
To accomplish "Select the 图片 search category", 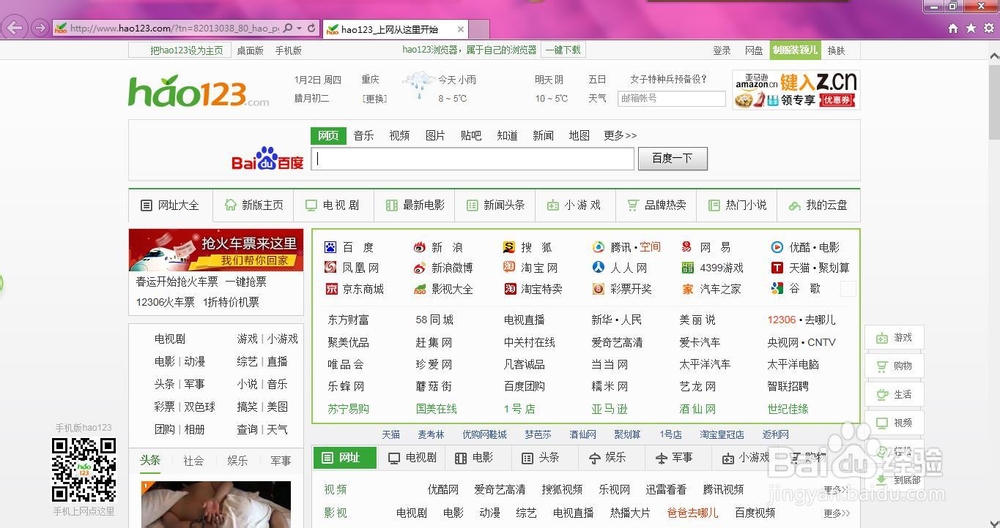I will (435, 136).
